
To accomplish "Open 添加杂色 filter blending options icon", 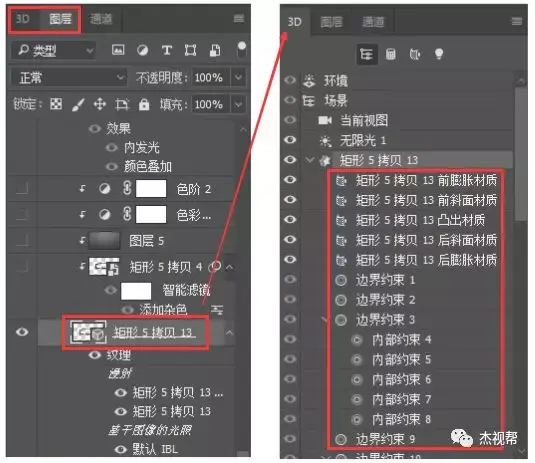I will (x=217, y=310).
